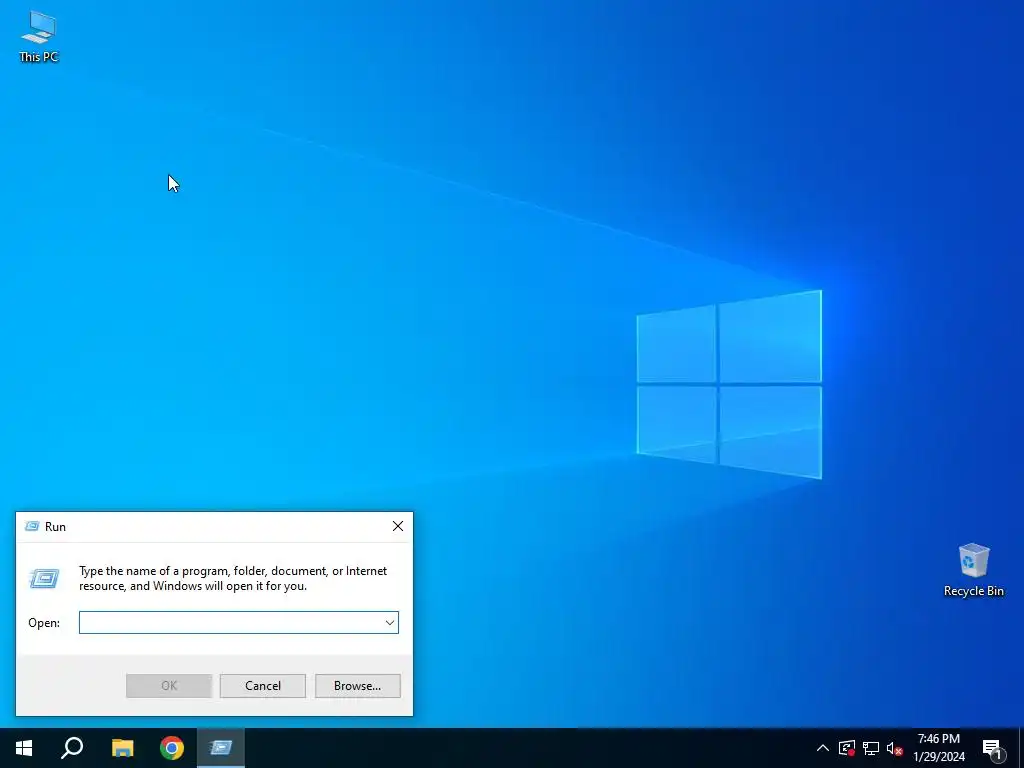This screenshot has width=1024, height=768.
Task: Open the network status tray icon
Action: 871,748
